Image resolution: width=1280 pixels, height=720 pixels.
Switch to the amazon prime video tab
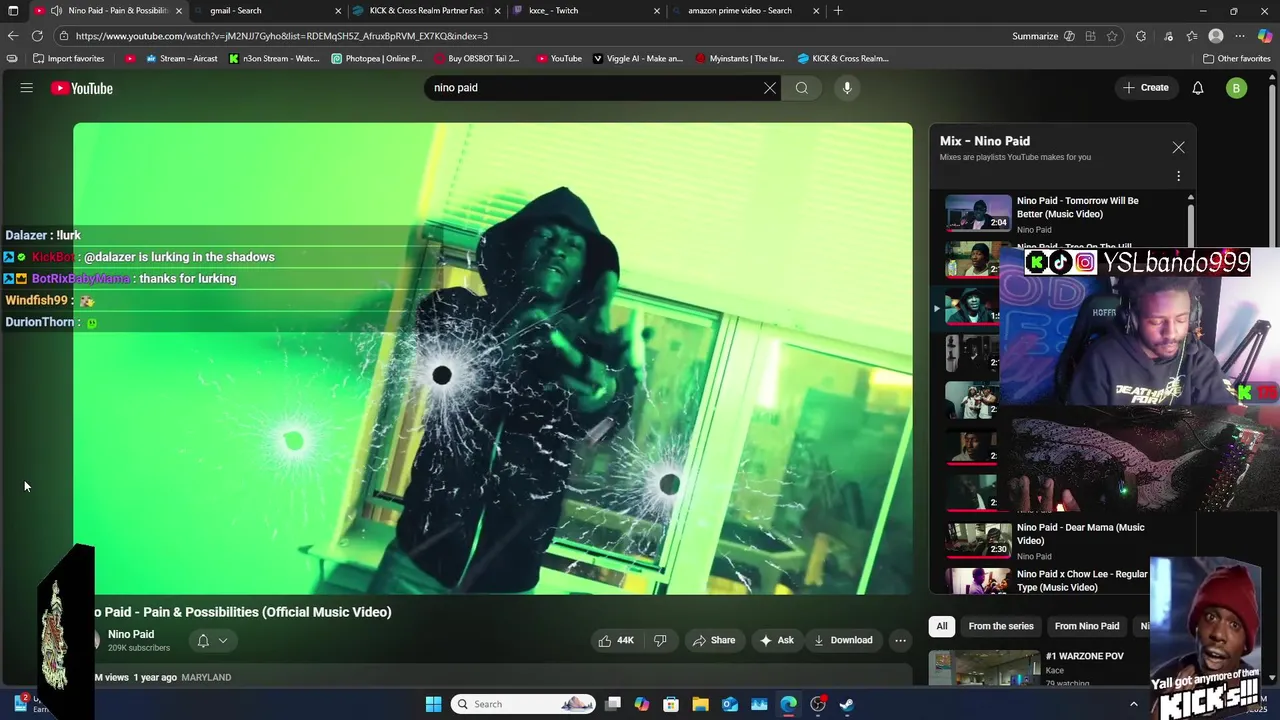pyautogui.click(x=746, y=11)
